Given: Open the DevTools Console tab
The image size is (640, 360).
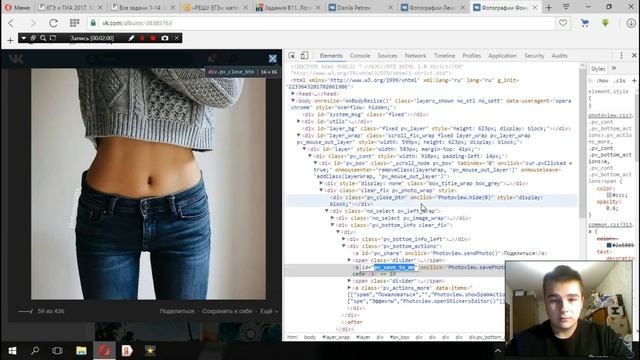Looking at the screenshot, I should point(360,56).
